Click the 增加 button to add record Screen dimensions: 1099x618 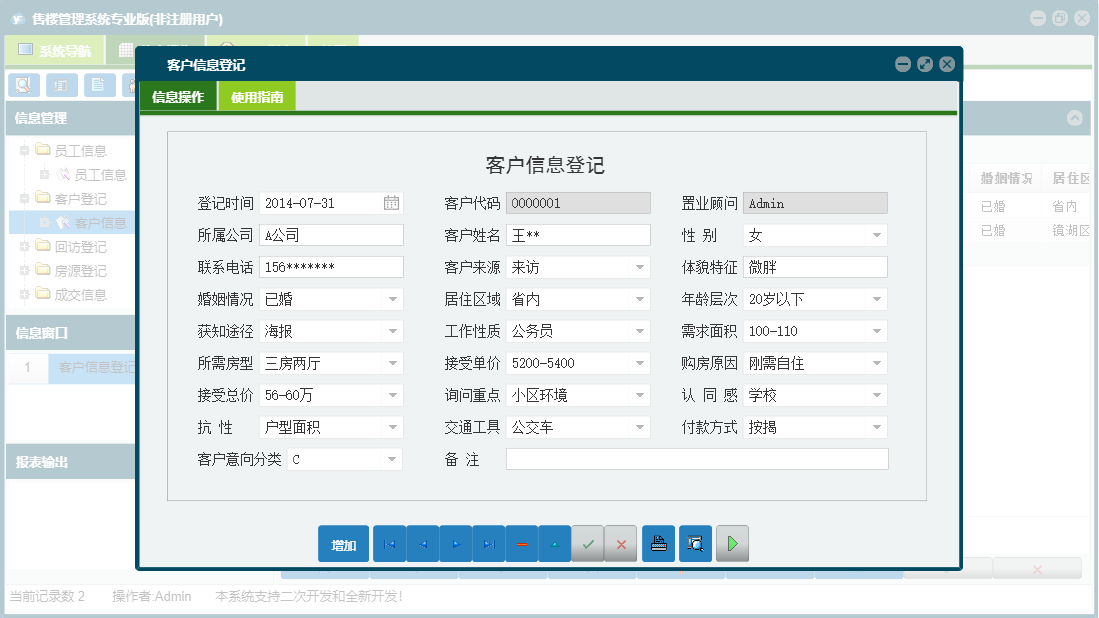point(343,543)
